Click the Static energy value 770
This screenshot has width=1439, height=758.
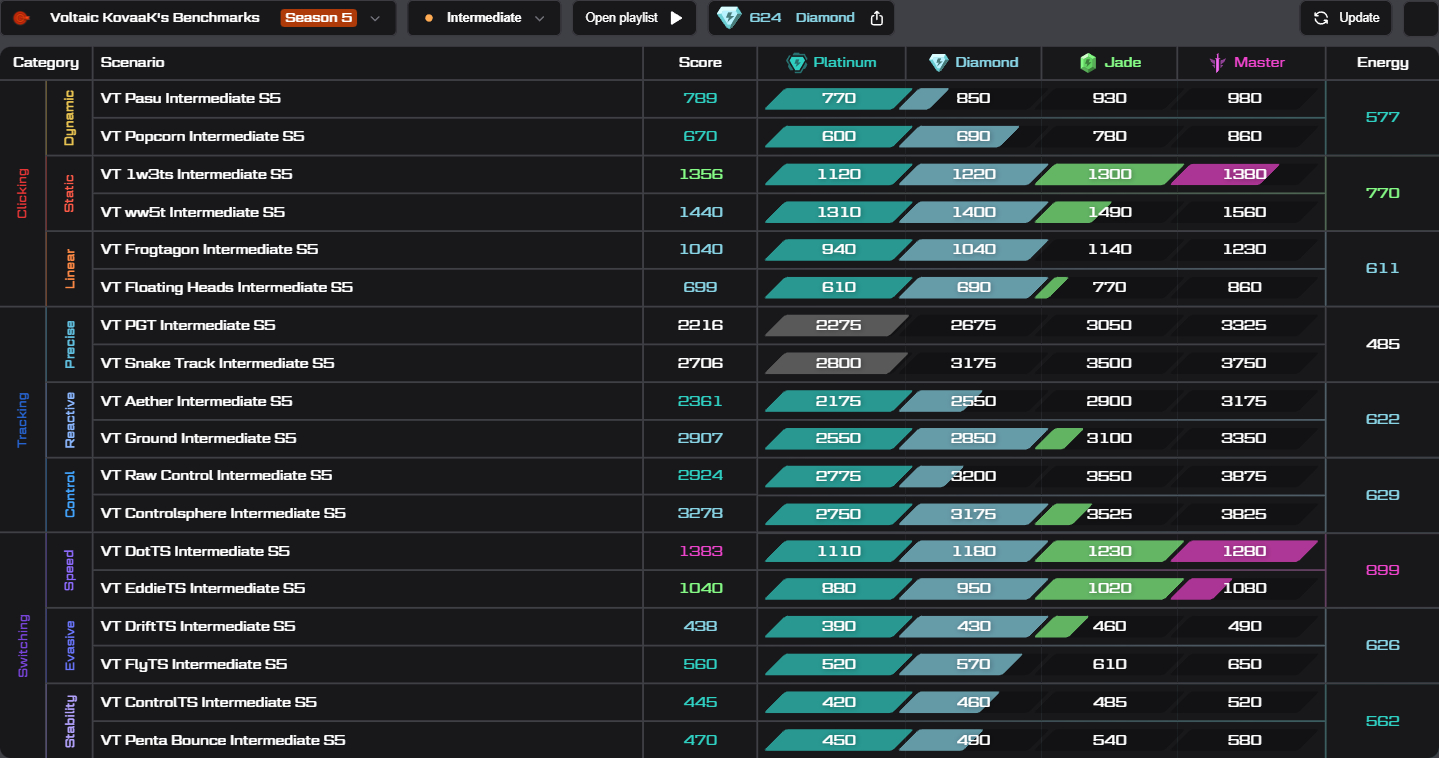(1383, 193)
